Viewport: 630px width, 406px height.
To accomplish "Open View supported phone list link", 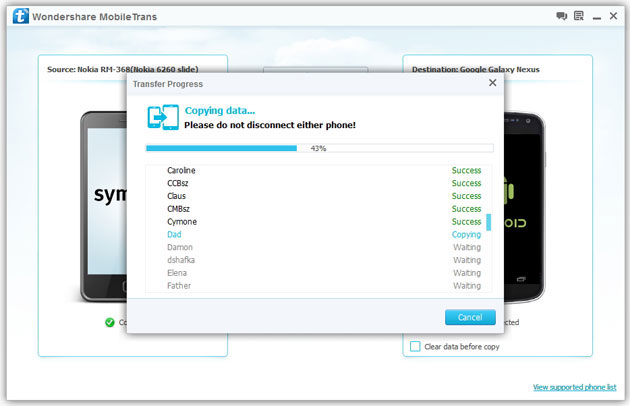I will click(x=575, y=387).
